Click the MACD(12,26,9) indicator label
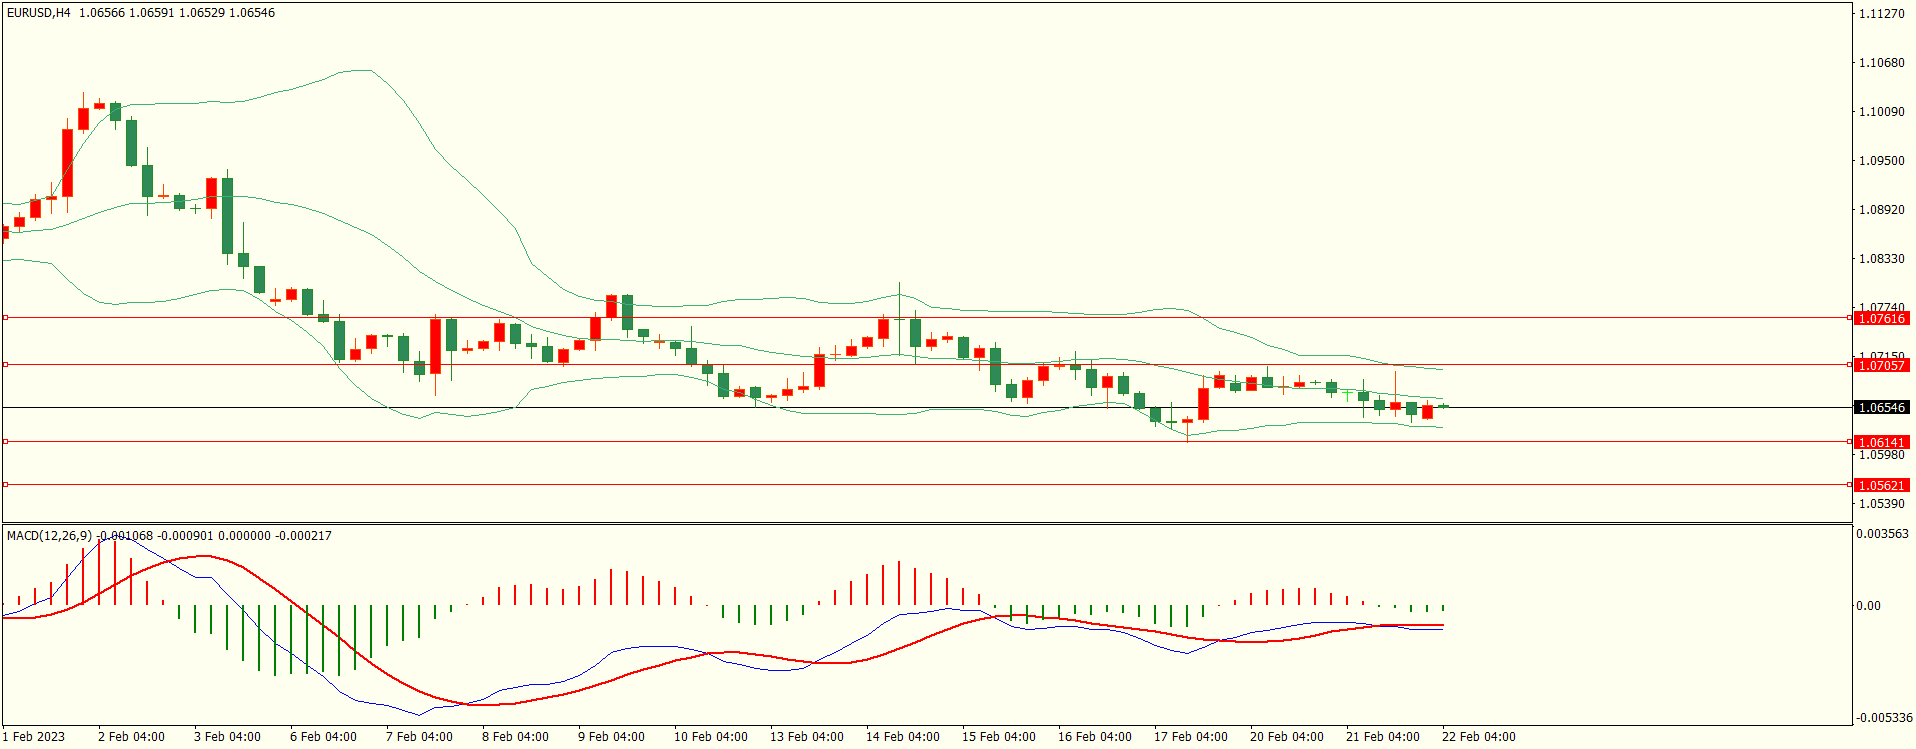Viewport: 1916px width, 749px height. [x=49, y=536]
